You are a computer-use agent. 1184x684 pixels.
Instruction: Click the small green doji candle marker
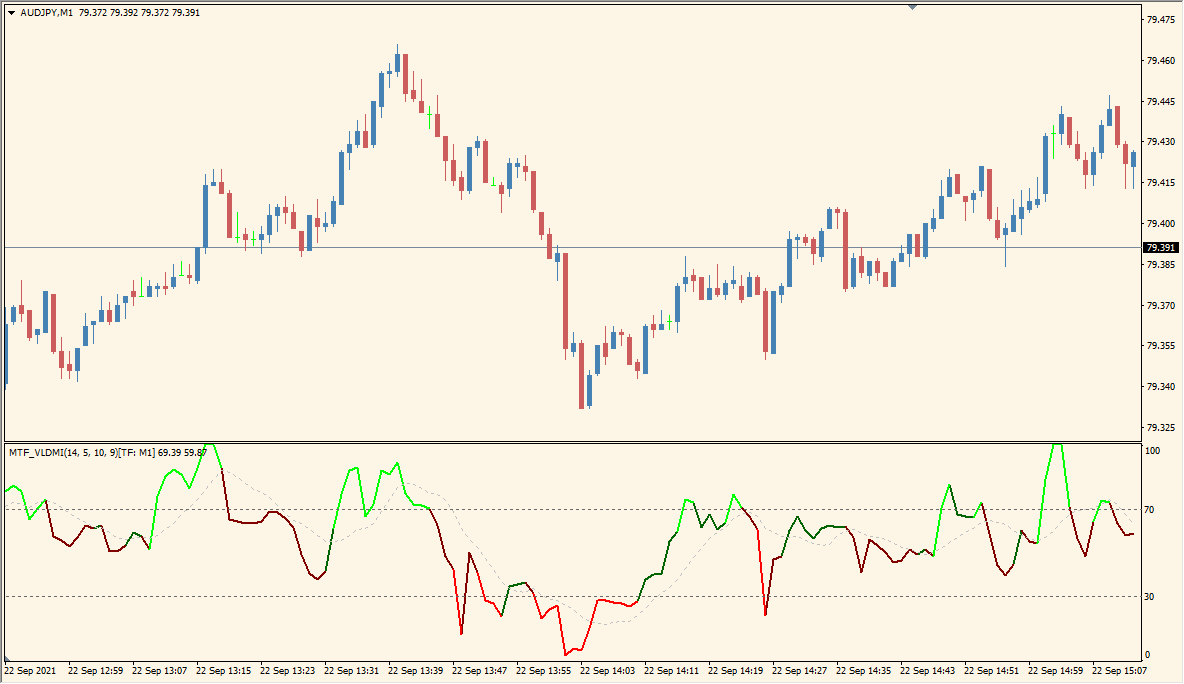429,115
